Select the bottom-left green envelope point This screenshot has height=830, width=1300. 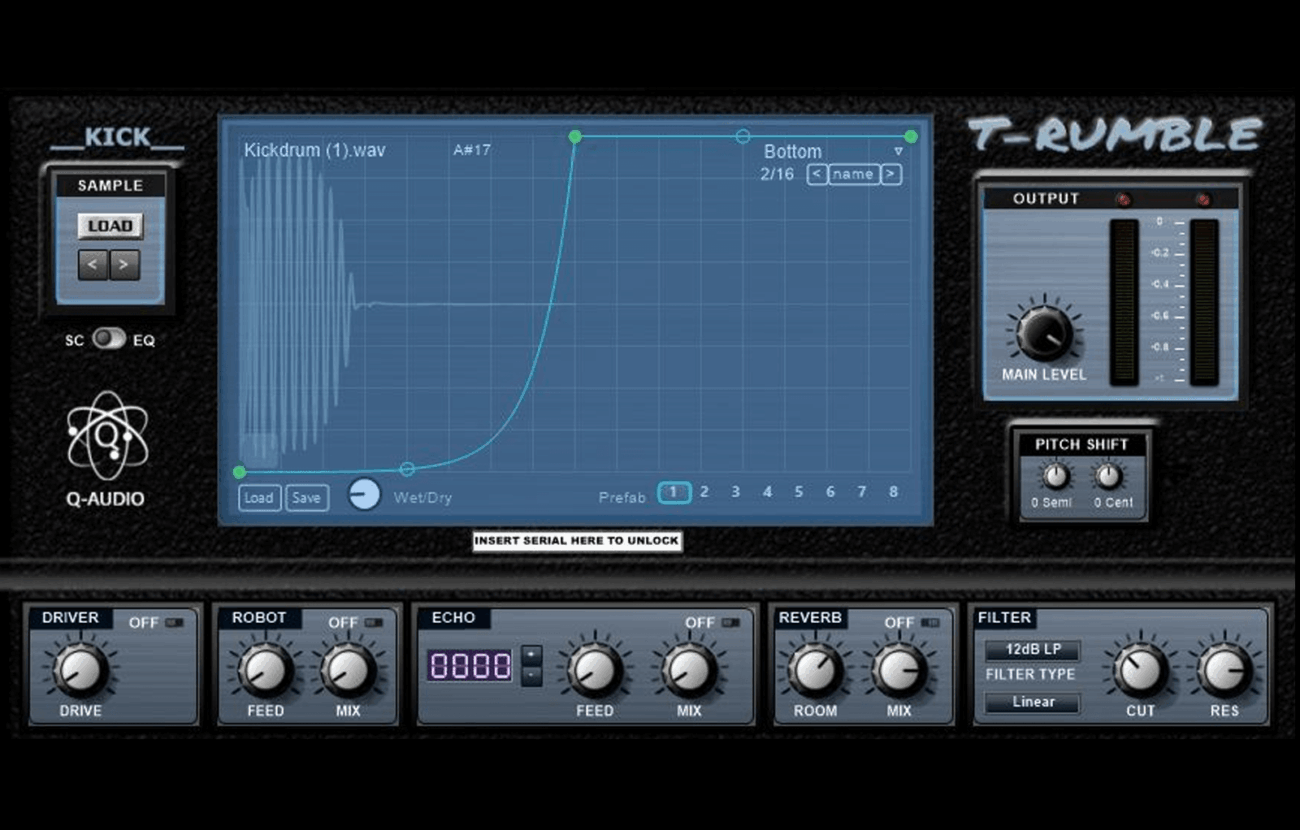(239, 472)
